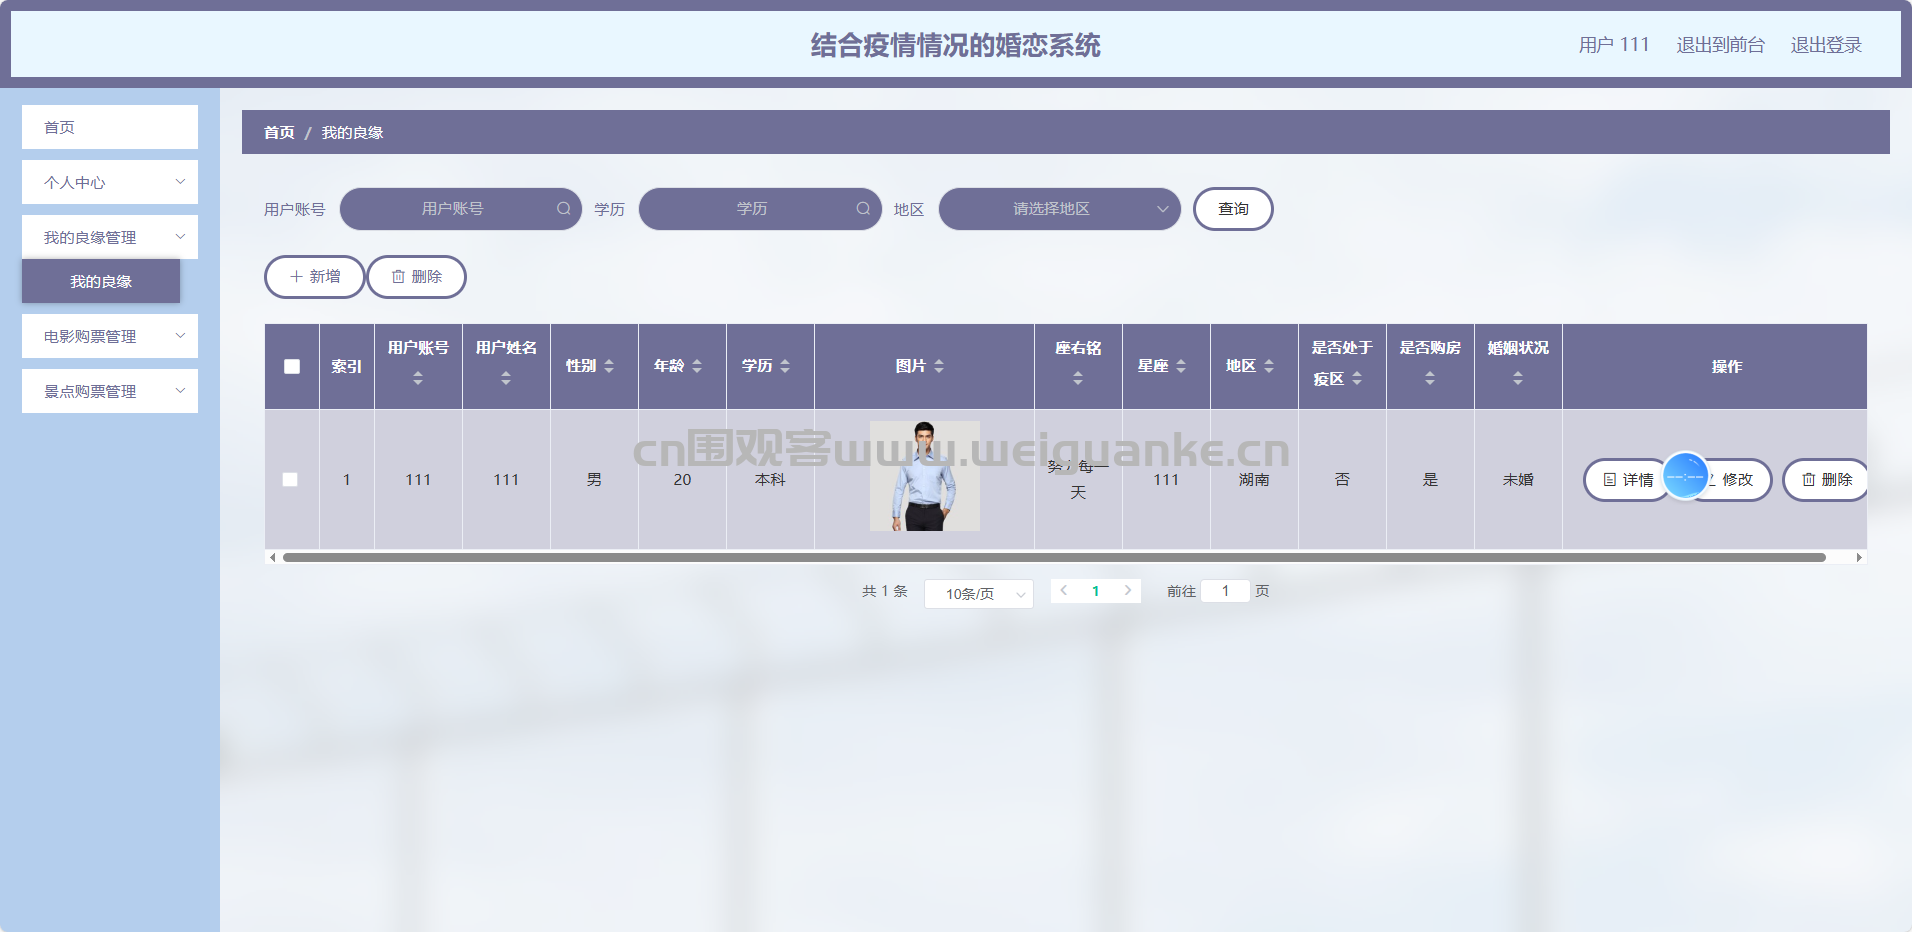This screenshot has width=1912, height=932.
Task: Toggle the select-all checkbox in table header
Action: point(292,367)
